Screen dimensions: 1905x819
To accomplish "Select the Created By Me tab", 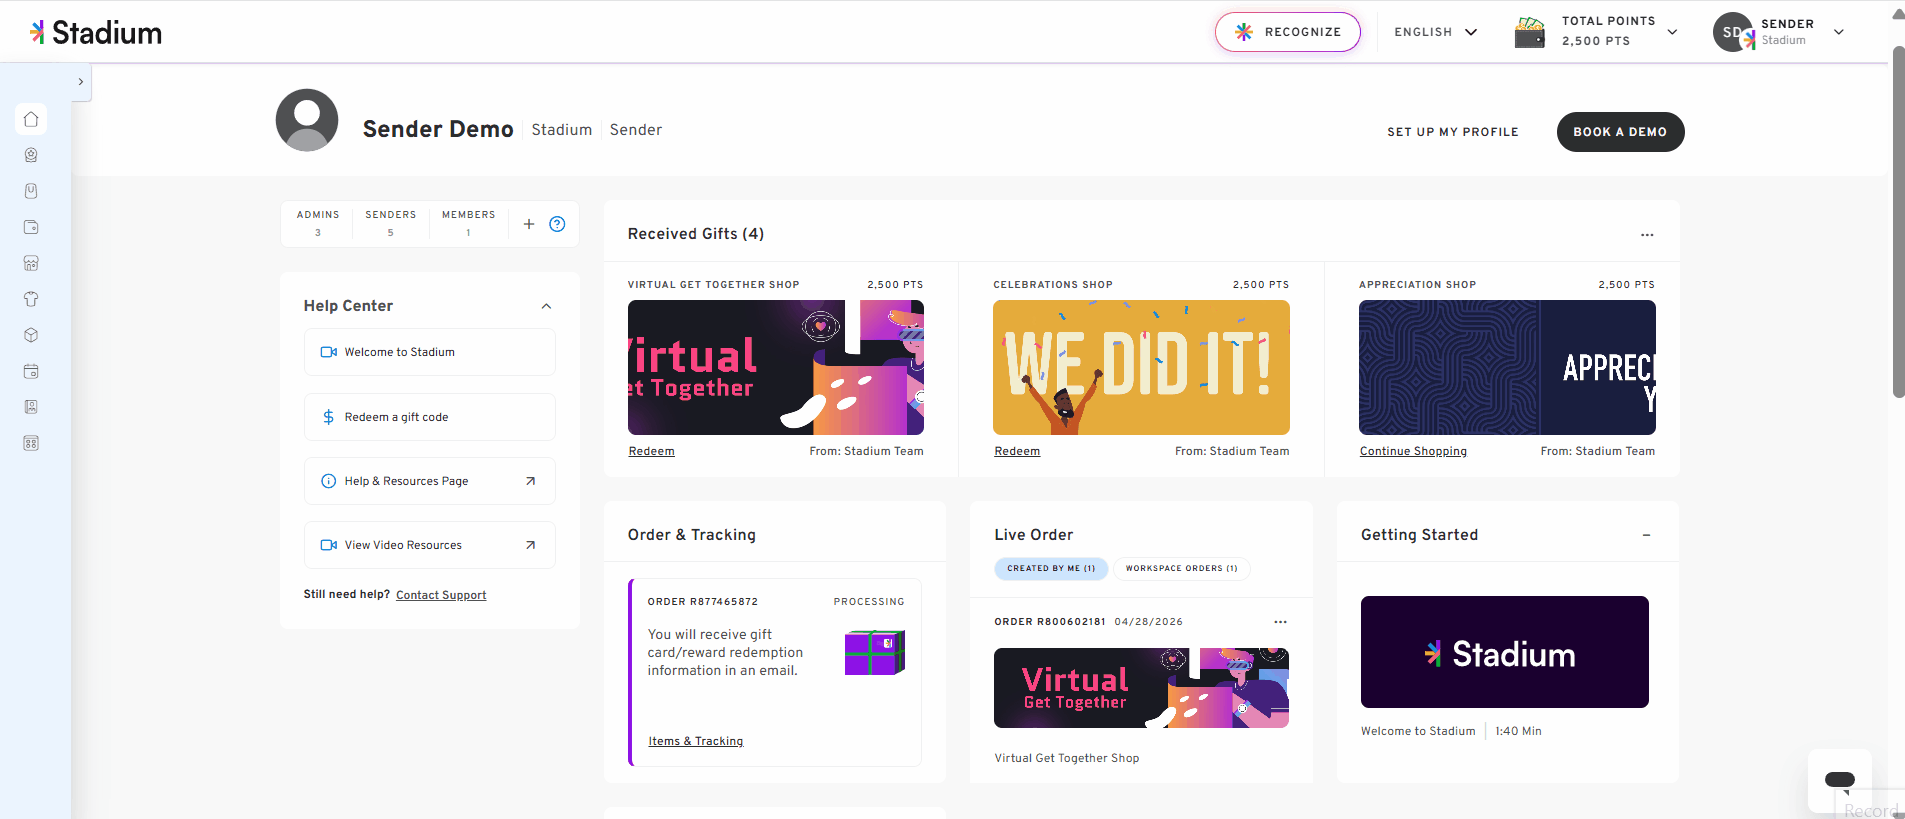I will tap(1051, 568).
